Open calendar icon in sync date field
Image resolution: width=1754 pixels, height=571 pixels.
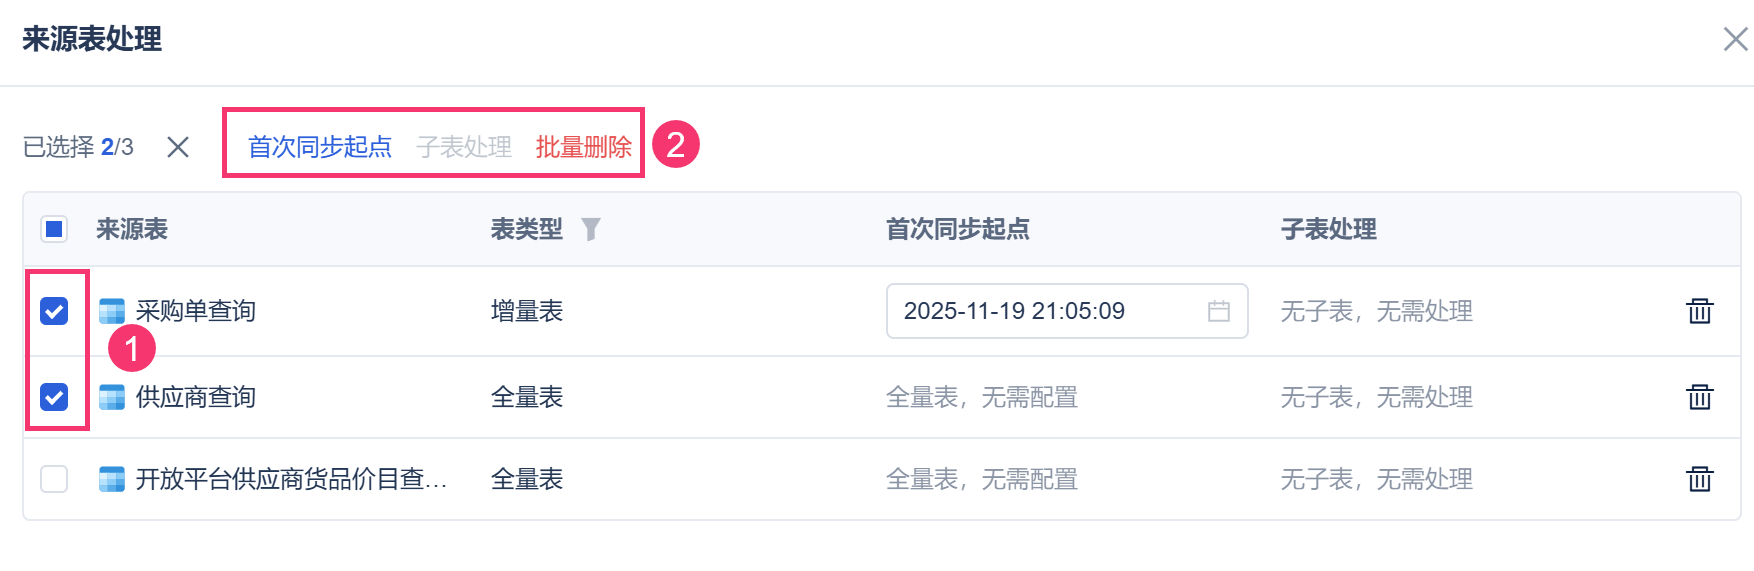pos(1218,311)
